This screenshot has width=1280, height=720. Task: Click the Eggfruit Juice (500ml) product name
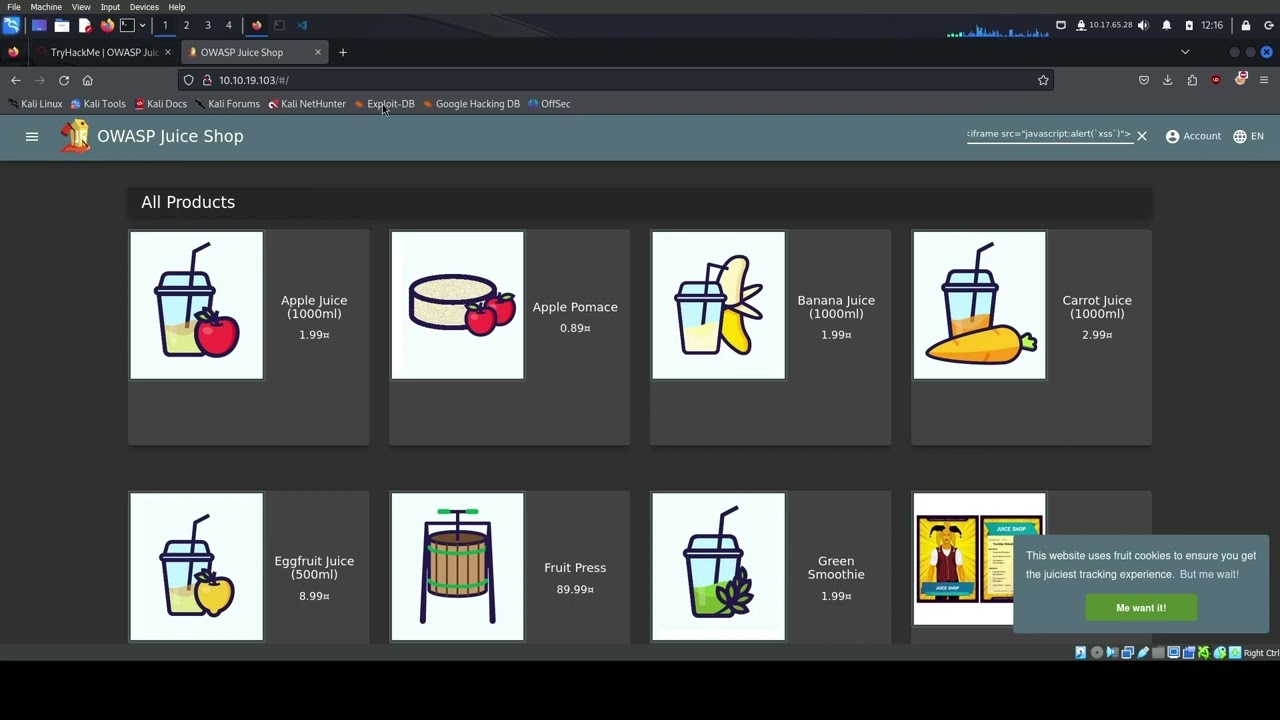tap(314, 568)
